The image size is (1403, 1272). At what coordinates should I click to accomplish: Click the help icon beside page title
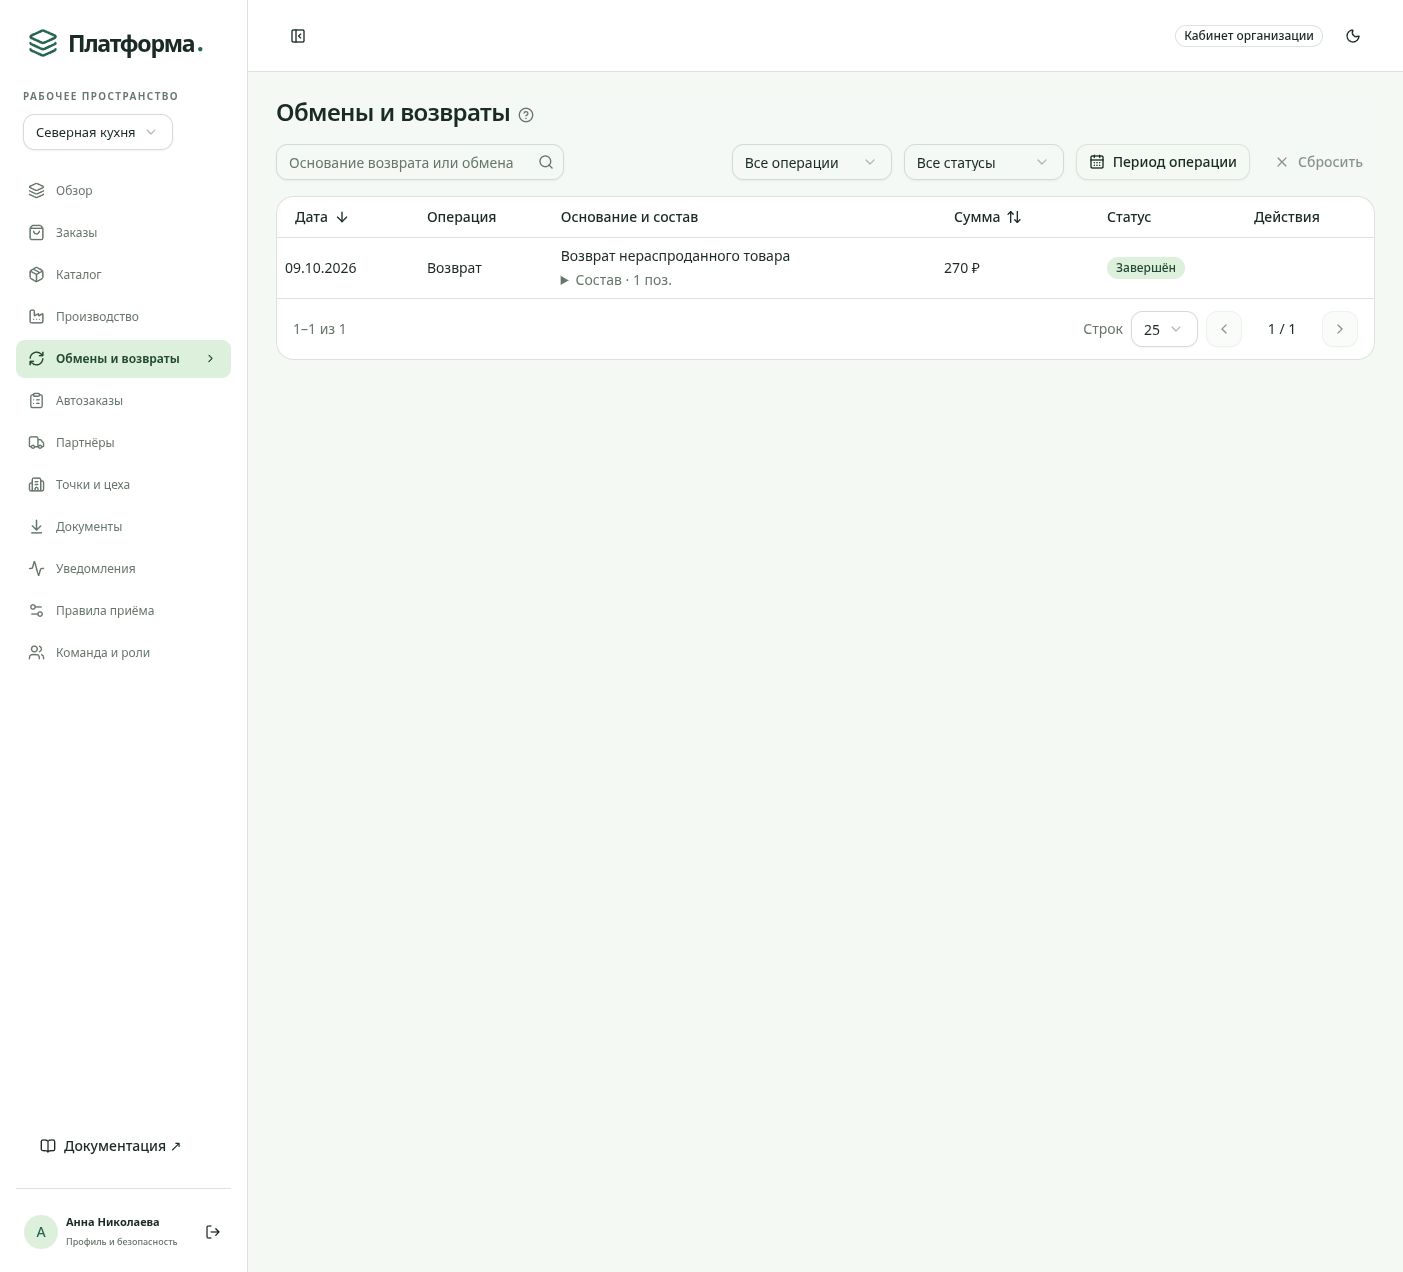click(x=527, y=115)
